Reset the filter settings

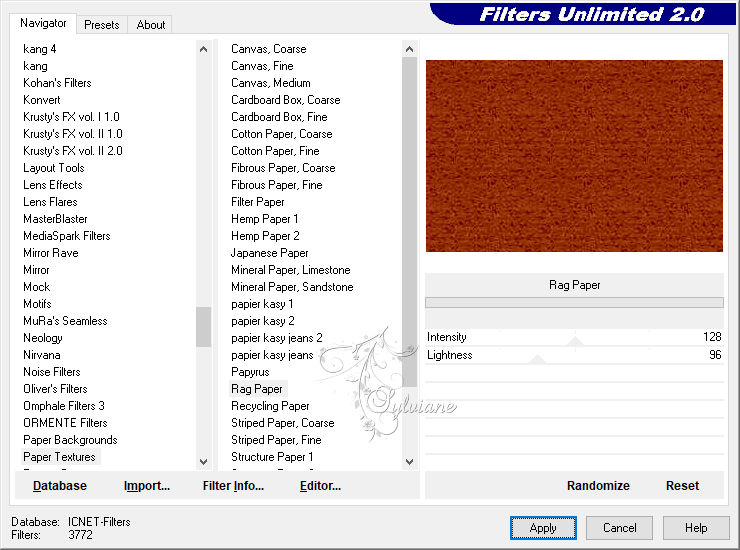coord(682,486)
